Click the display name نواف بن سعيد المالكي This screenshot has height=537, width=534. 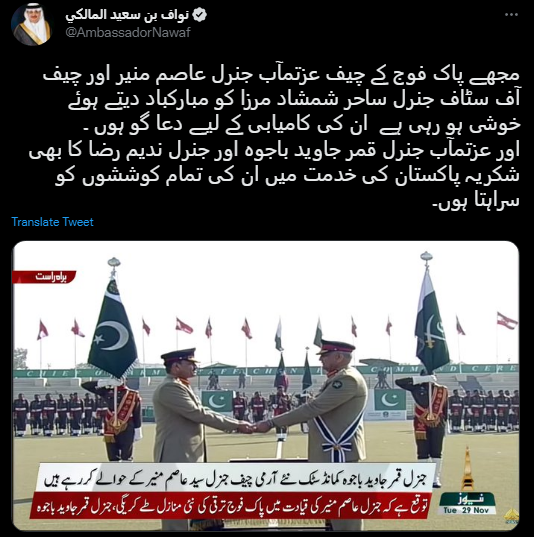[127, 15]
